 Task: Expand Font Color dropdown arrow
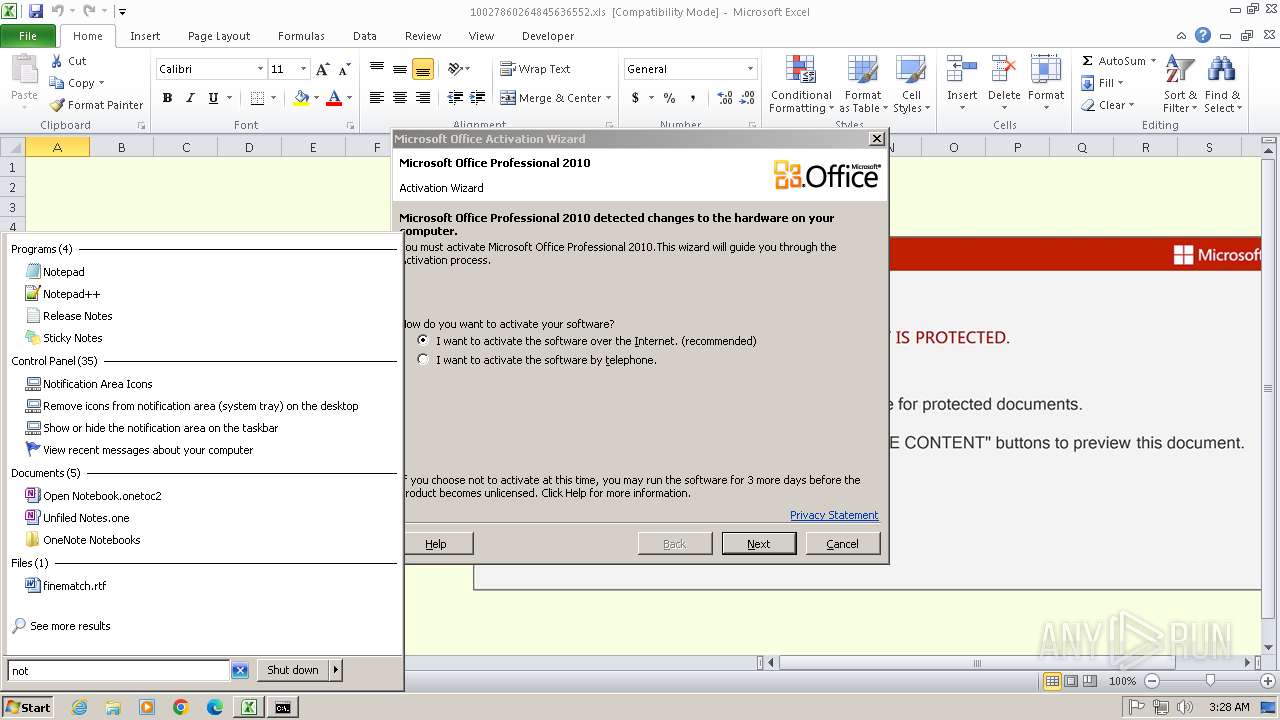349,98
